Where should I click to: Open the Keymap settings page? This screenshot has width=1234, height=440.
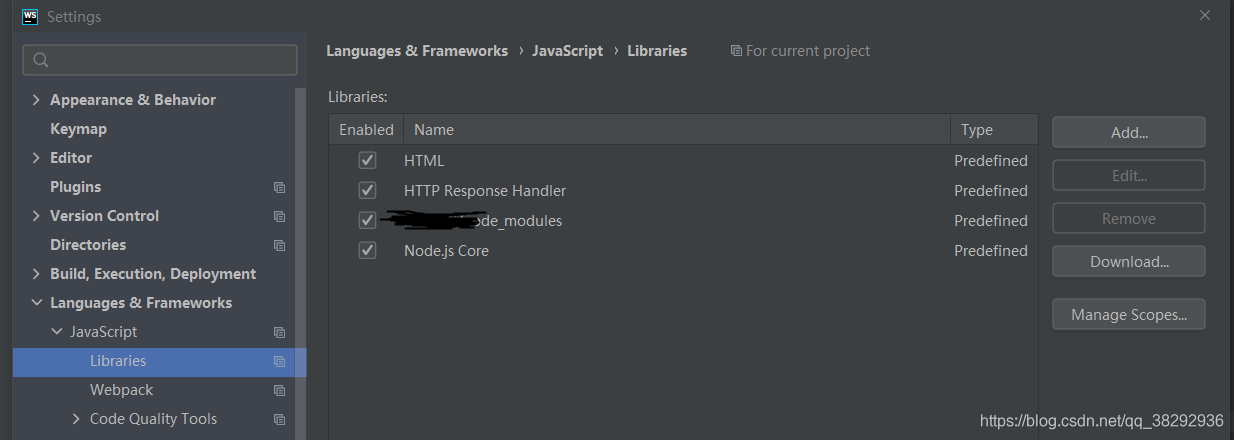[x=78, y=129]
